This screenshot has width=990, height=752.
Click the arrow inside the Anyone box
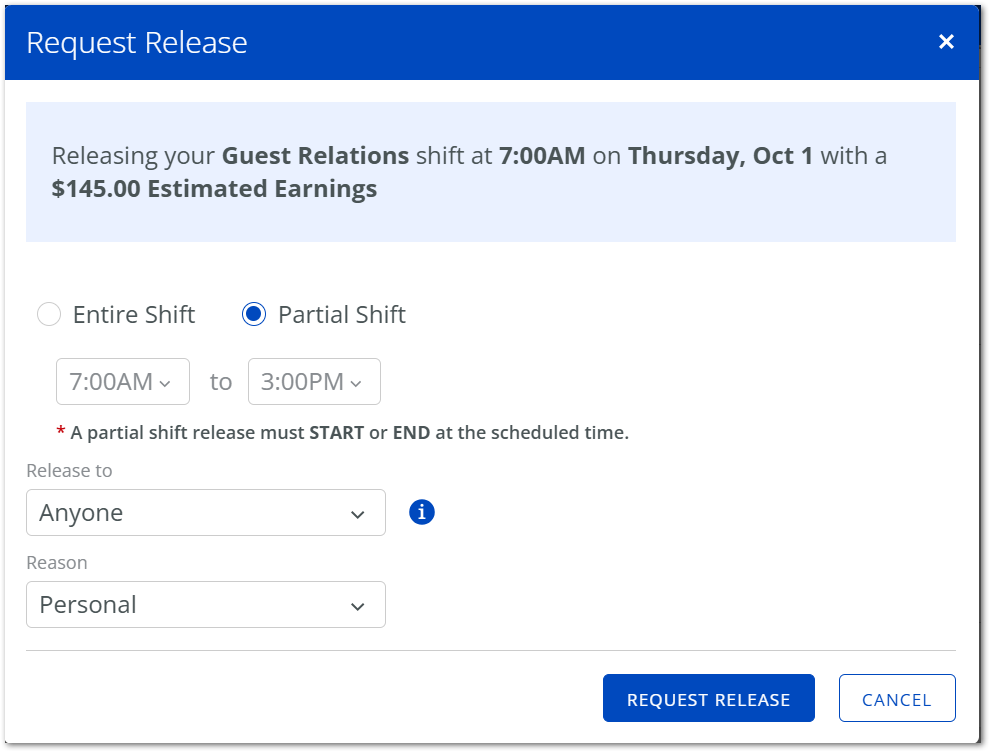click(357, 515)
